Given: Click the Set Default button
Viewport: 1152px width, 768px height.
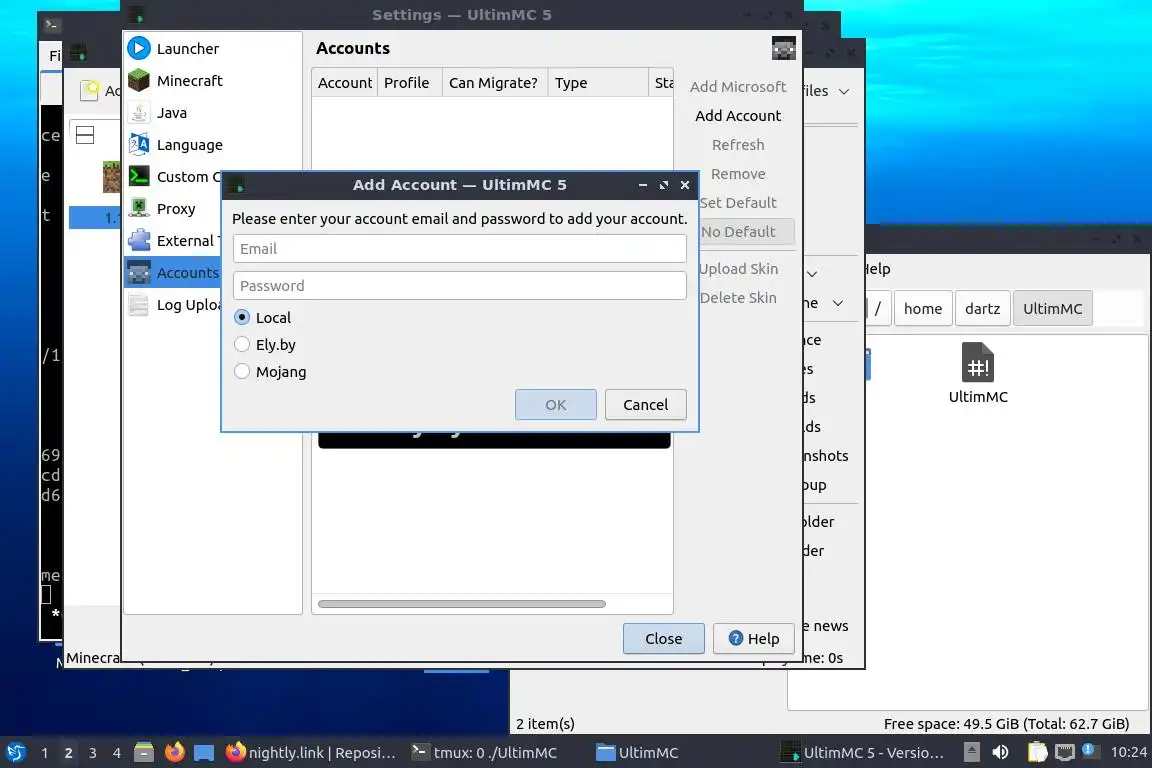Looking at the screenshot, I should 738,203.
